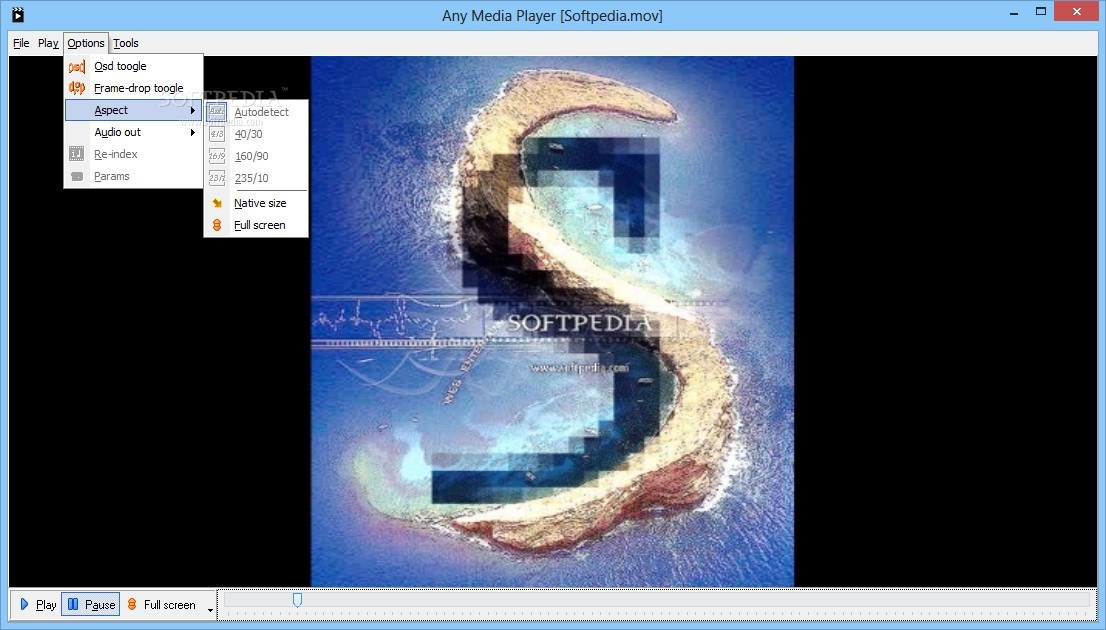Click the Full screen icon in submenu
Screen dimensions: 1106x630
pyautogui.click(x=217, y=225)
